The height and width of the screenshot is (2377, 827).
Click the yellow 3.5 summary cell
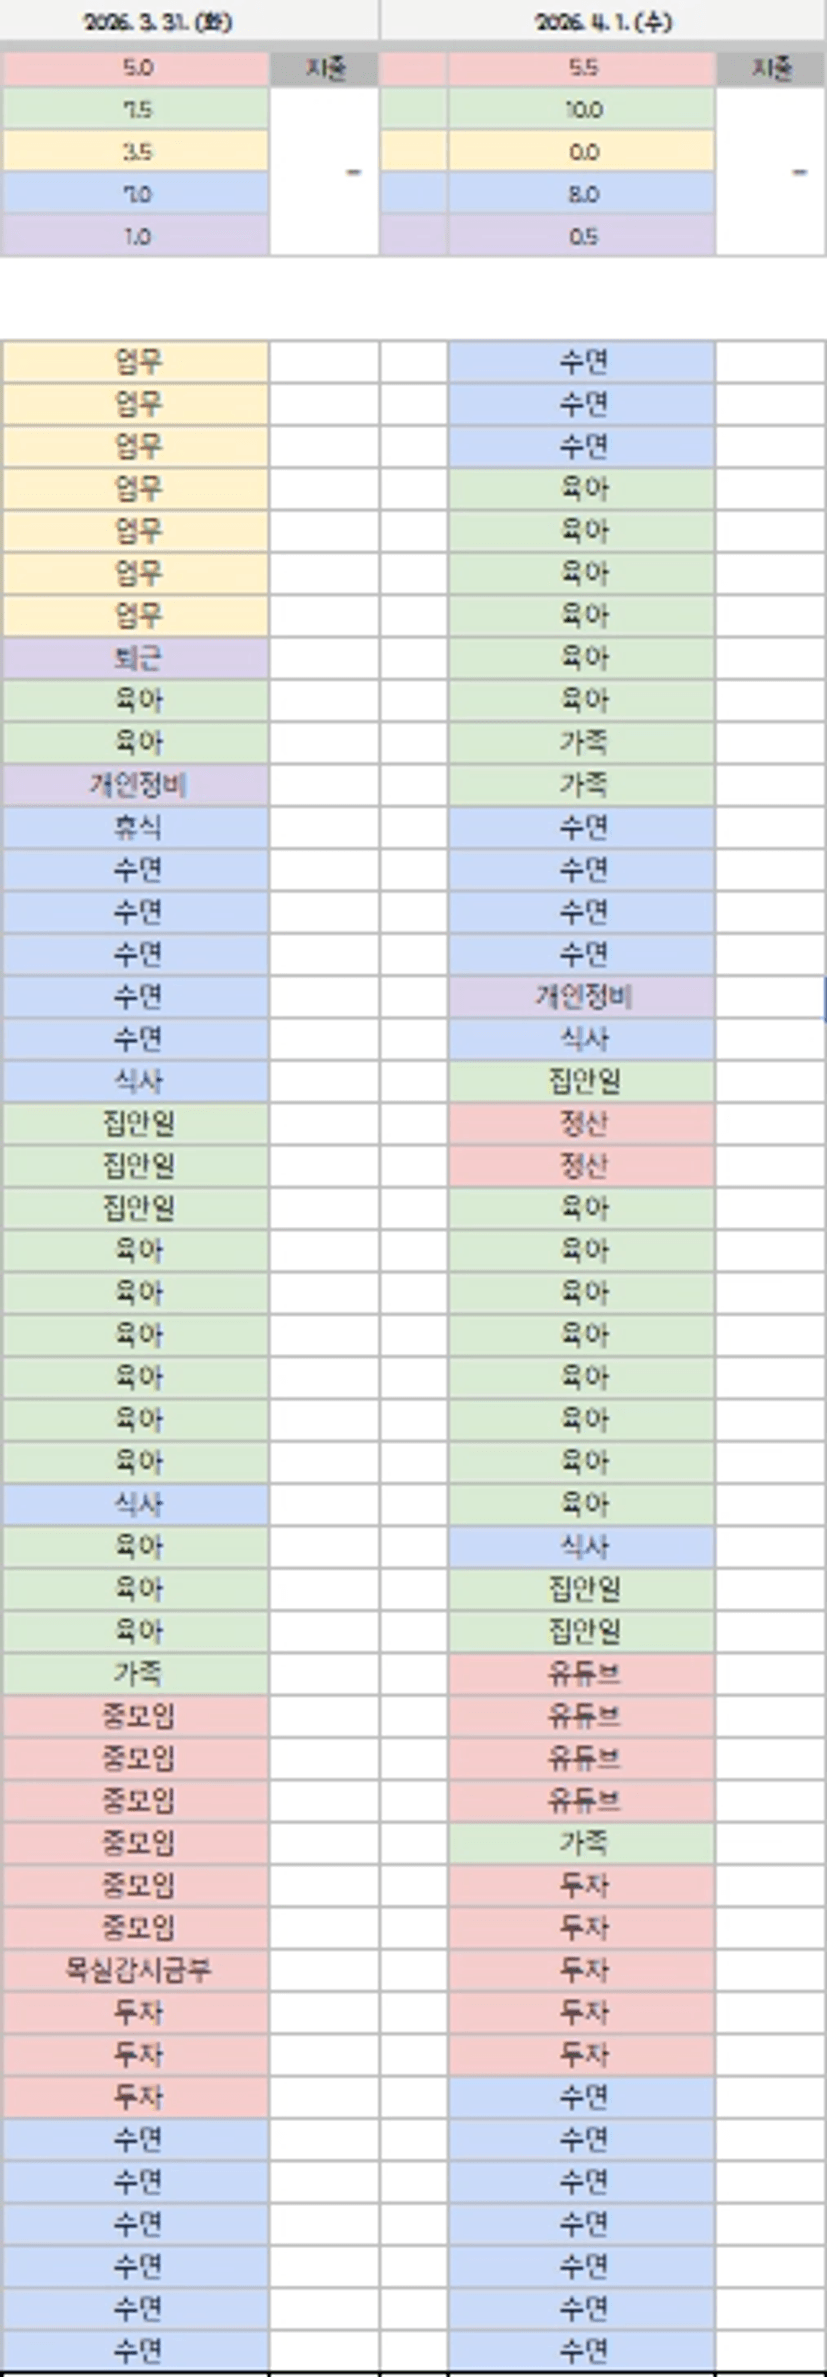click(x=136, y=152)
